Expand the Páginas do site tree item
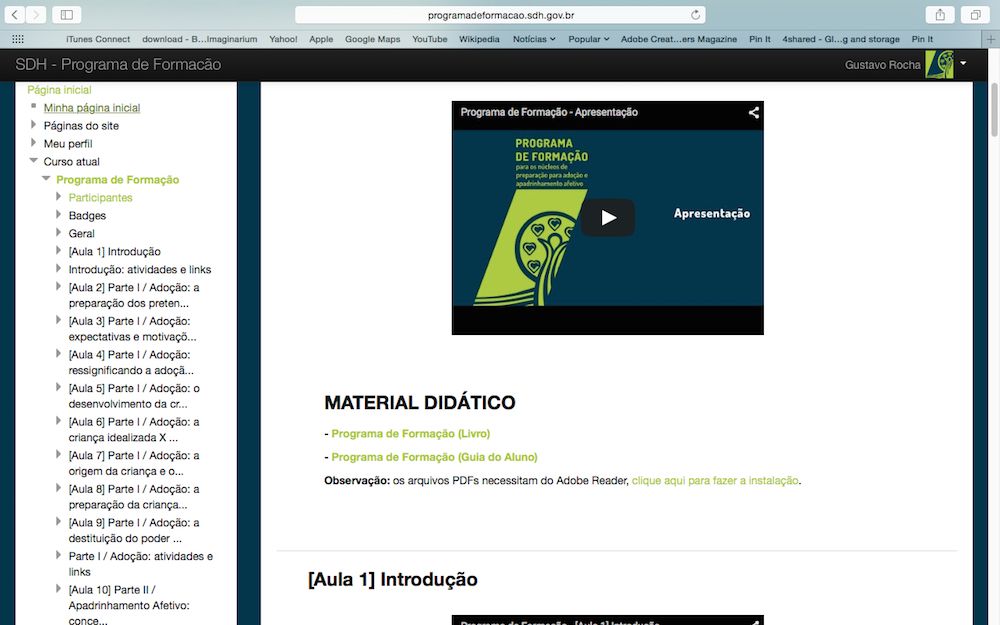Screen dimensions: 1000x625 [x=34, y=126]
